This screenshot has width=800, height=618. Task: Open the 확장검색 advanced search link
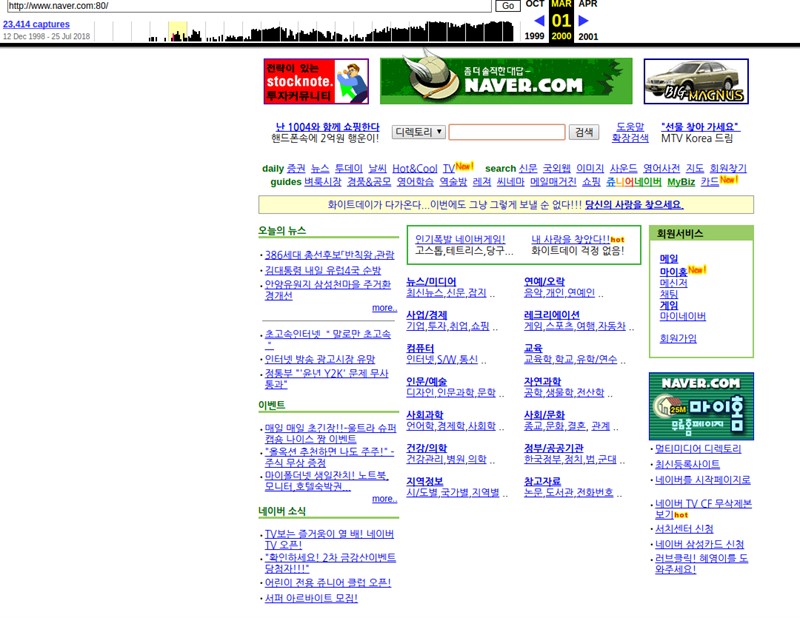point(630,138)
